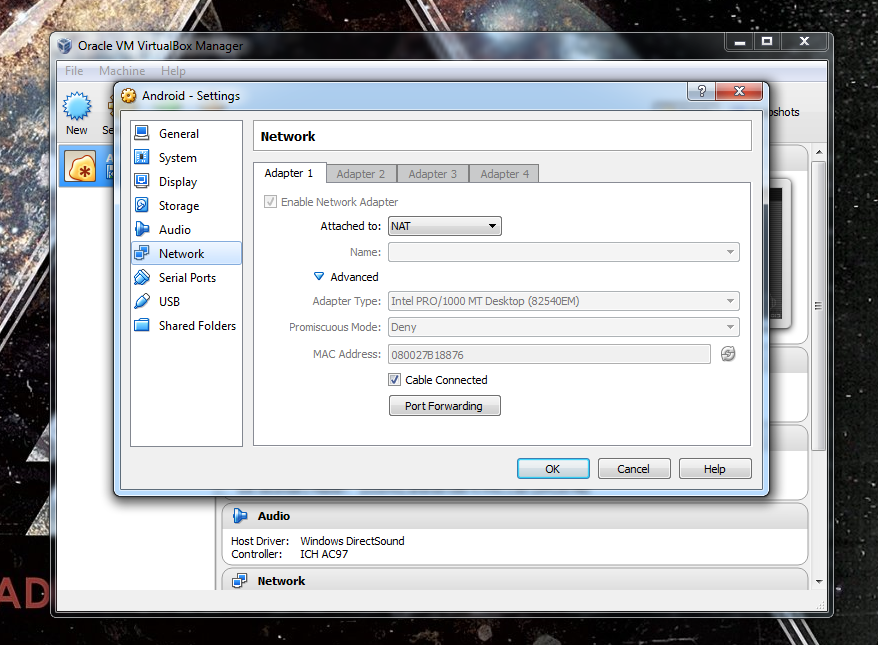
Task: Switch to the Adapter 3 tab
Action: point(433,174)
